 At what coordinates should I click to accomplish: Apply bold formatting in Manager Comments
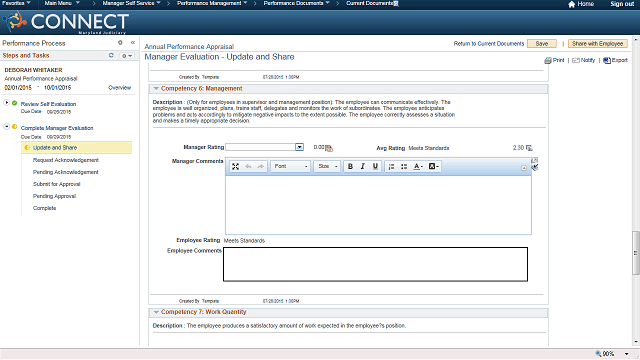[350, 167]
